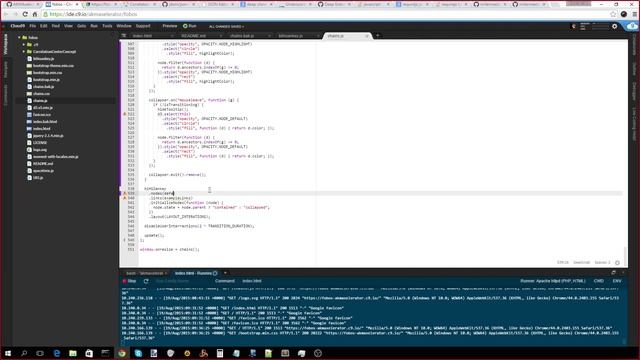The image size is (640, 360).
Task: Stop the running Apache process
Action: [129, 281]
